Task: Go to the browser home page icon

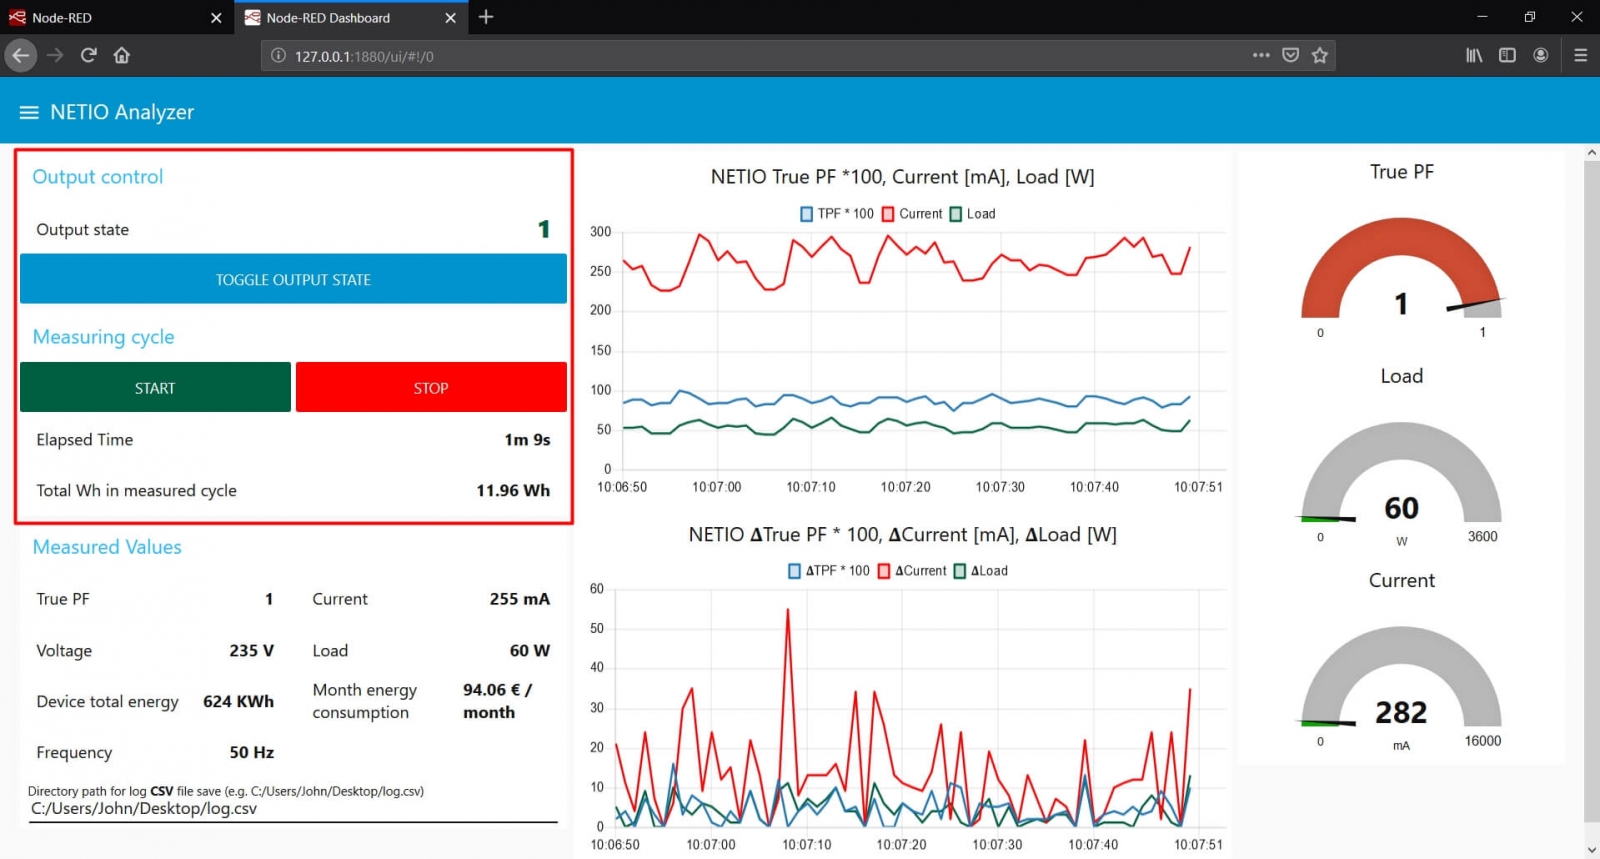Action: (x=122, y=56)
